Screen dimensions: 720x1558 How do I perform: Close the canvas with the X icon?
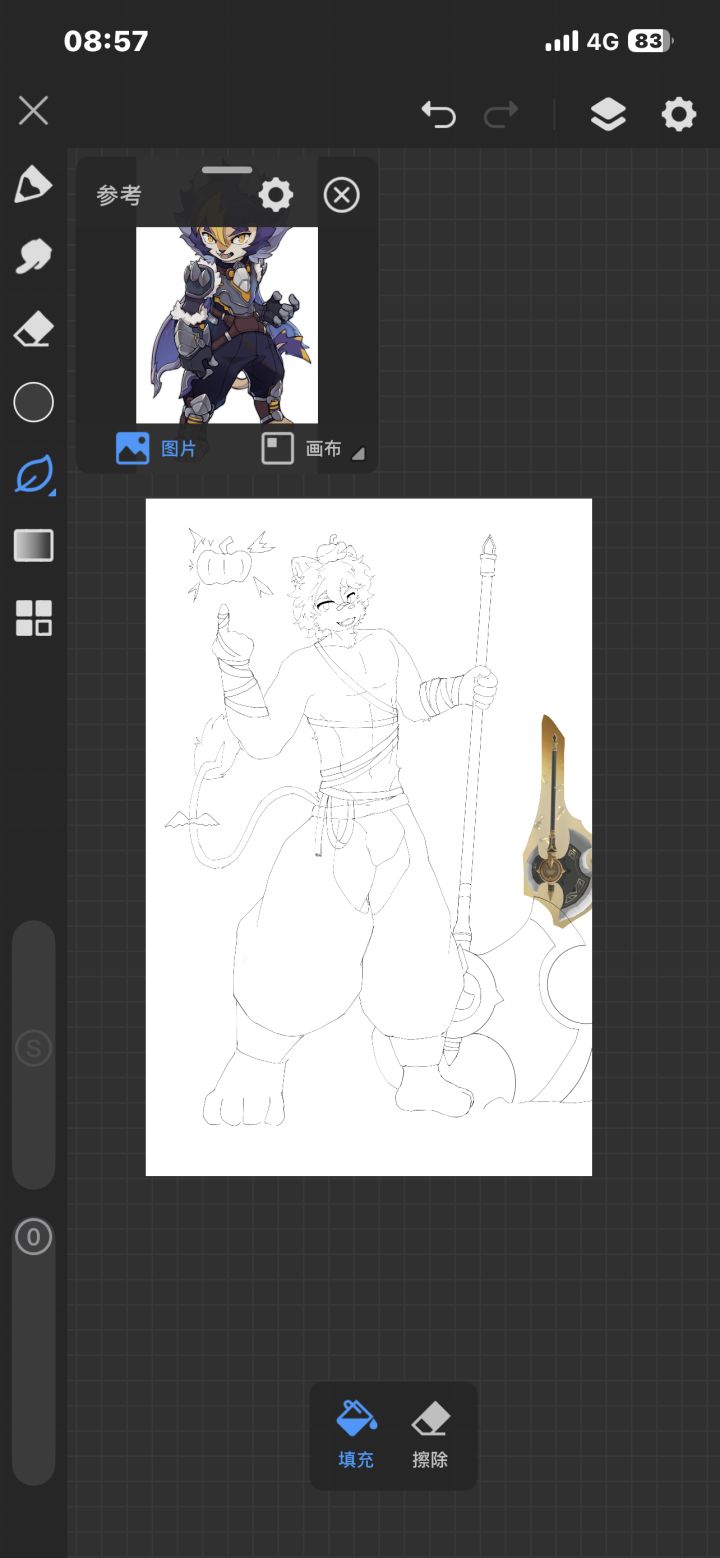click(x=33, y=111)
